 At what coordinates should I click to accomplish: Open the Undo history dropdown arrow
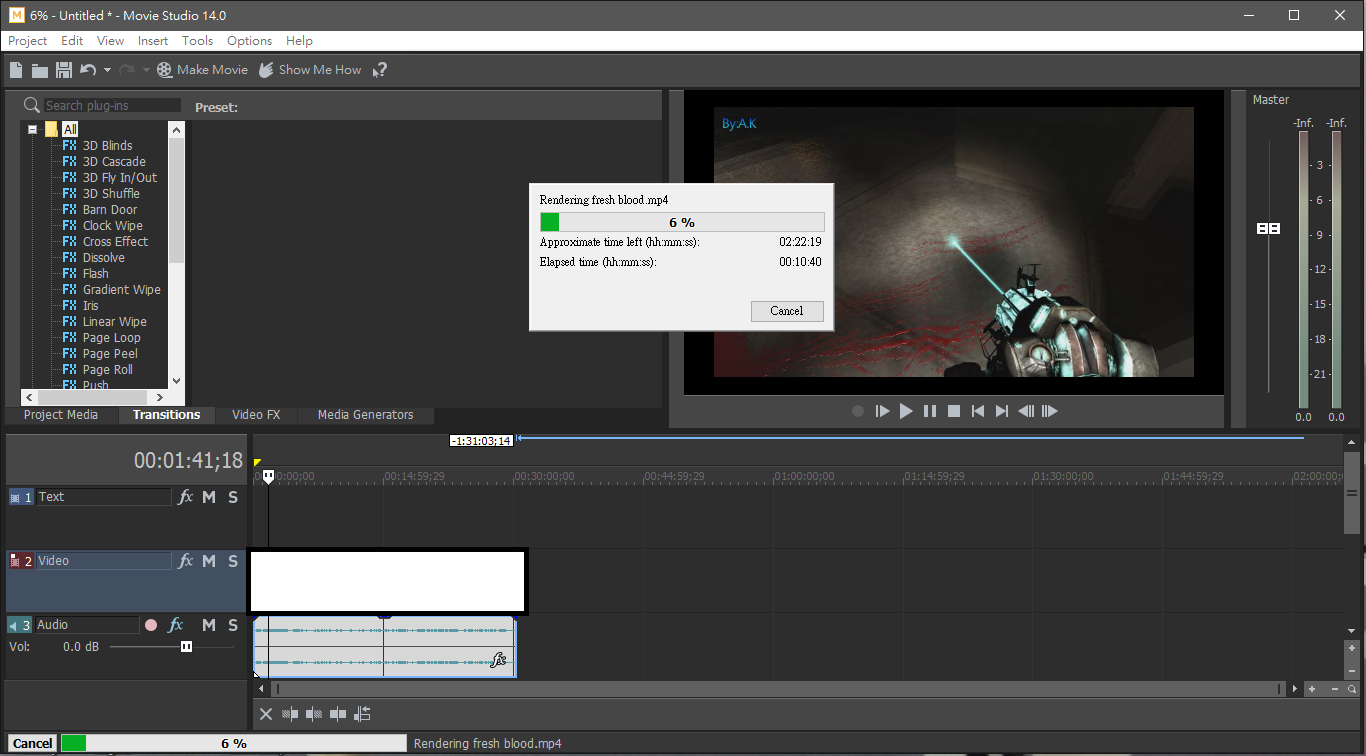[107, 70]
